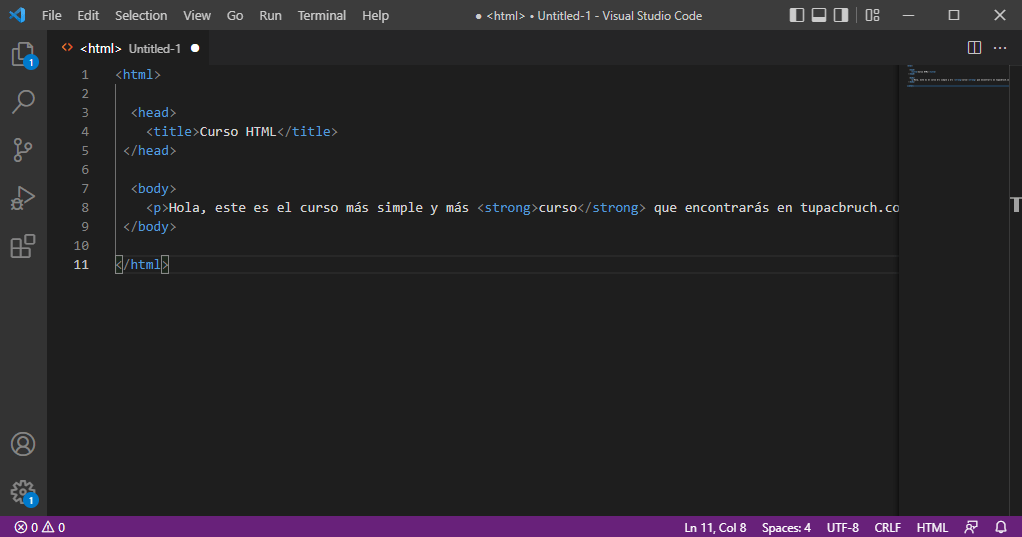The height and width of the screenshot is (537, 1022).
Task: Close the unsaved Untitled-1 tab dot
Action: pos(195,48)
